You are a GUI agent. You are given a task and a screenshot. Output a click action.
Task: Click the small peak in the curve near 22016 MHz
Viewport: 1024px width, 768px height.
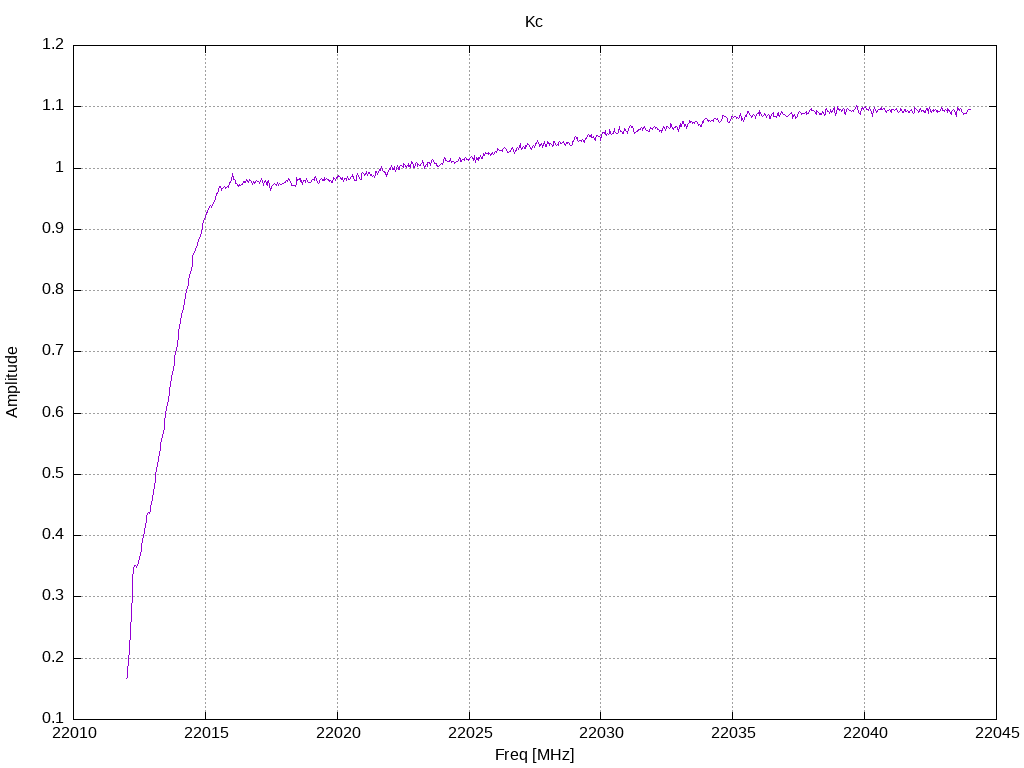(232, 175)
